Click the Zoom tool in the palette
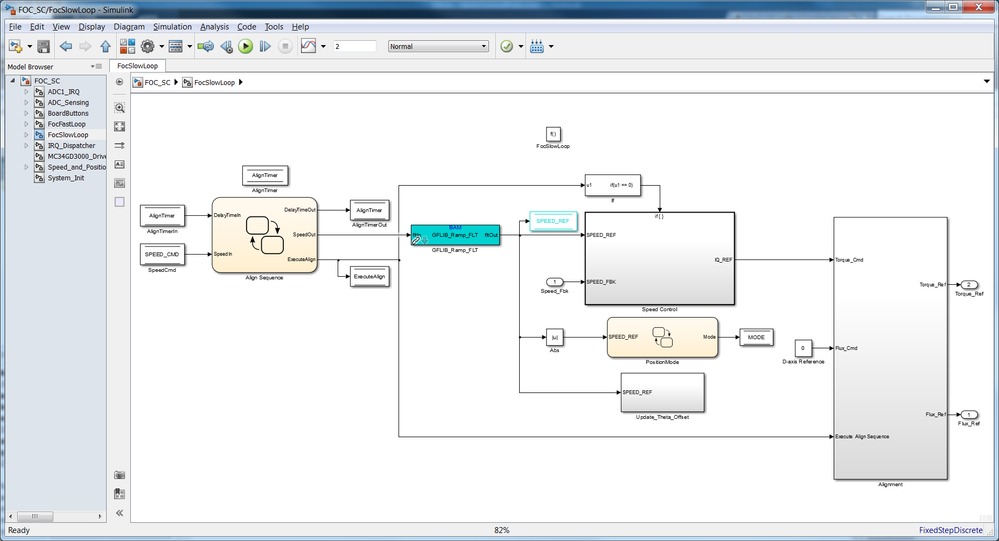The image size is (999, 541). point(119,108)
